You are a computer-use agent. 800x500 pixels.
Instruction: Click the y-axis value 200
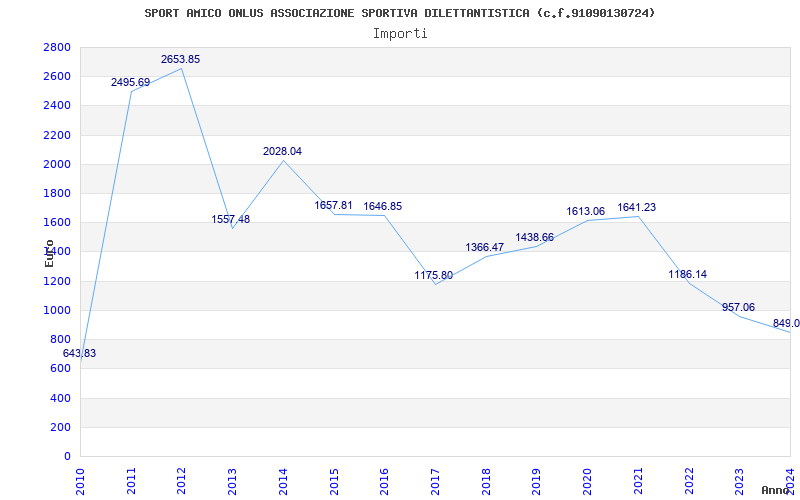click(x=61, y=427)
